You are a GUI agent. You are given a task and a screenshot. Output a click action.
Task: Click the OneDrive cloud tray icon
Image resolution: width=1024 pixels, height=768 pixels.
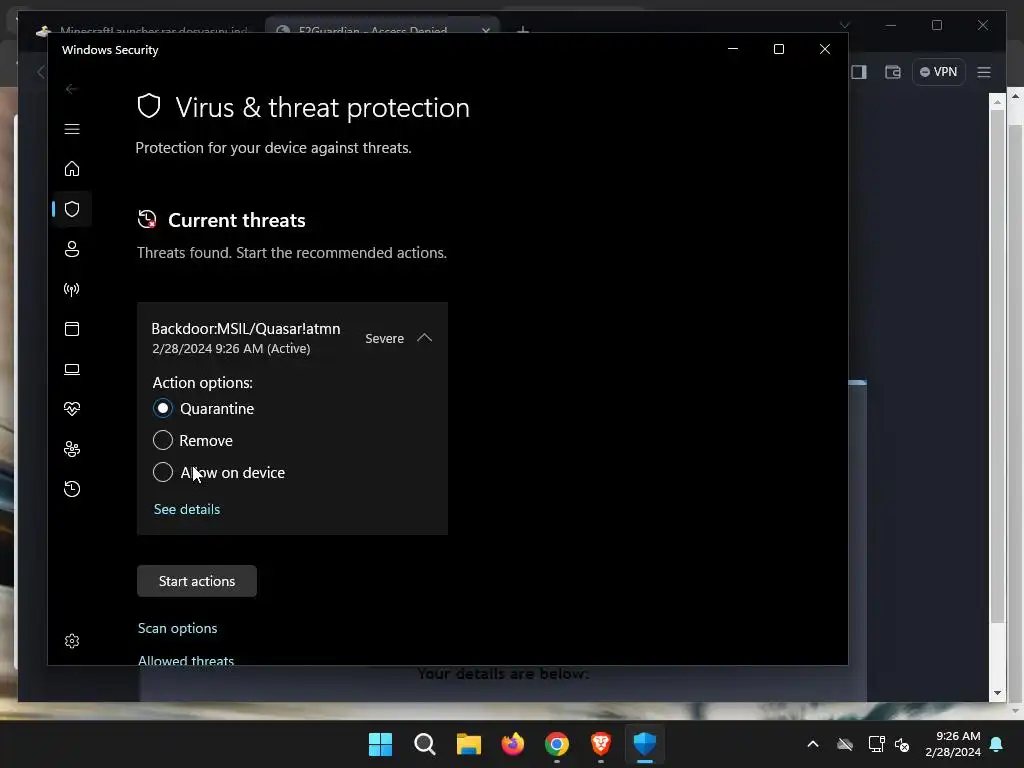[x=845, y=744]
